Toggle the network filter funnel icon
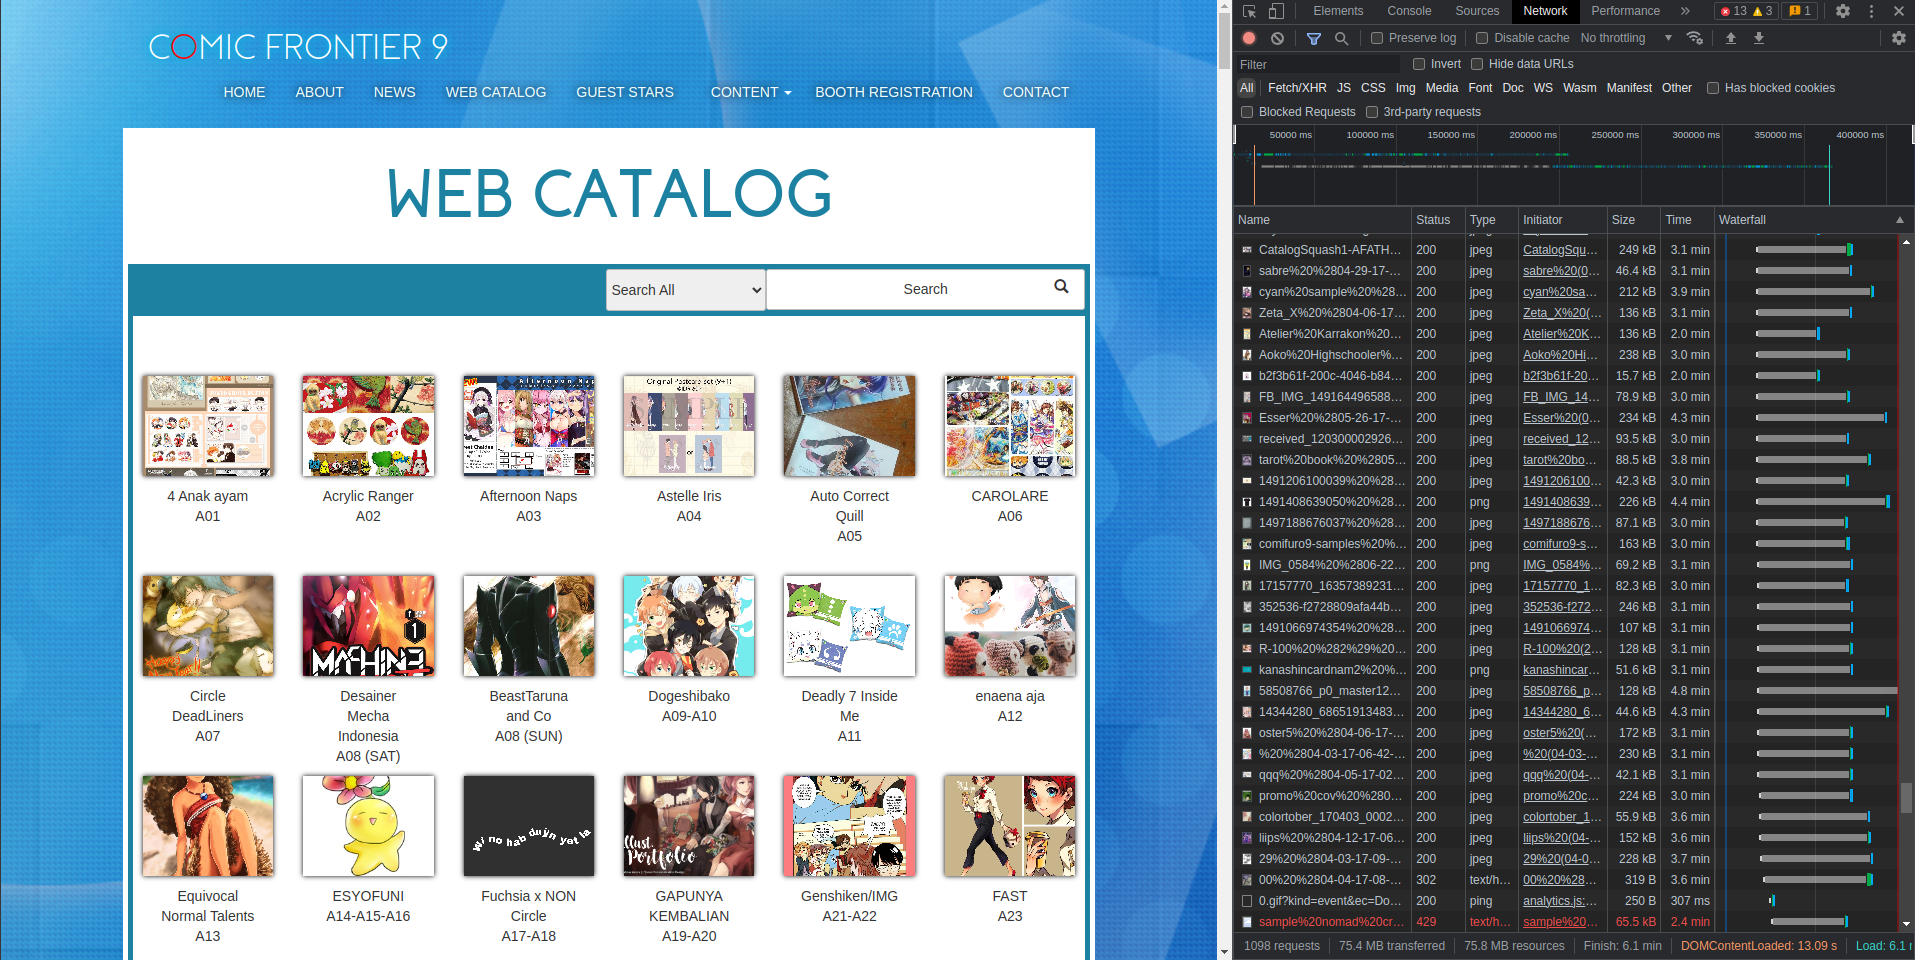Screen dimensions: 1915x960 point(1314,38)
